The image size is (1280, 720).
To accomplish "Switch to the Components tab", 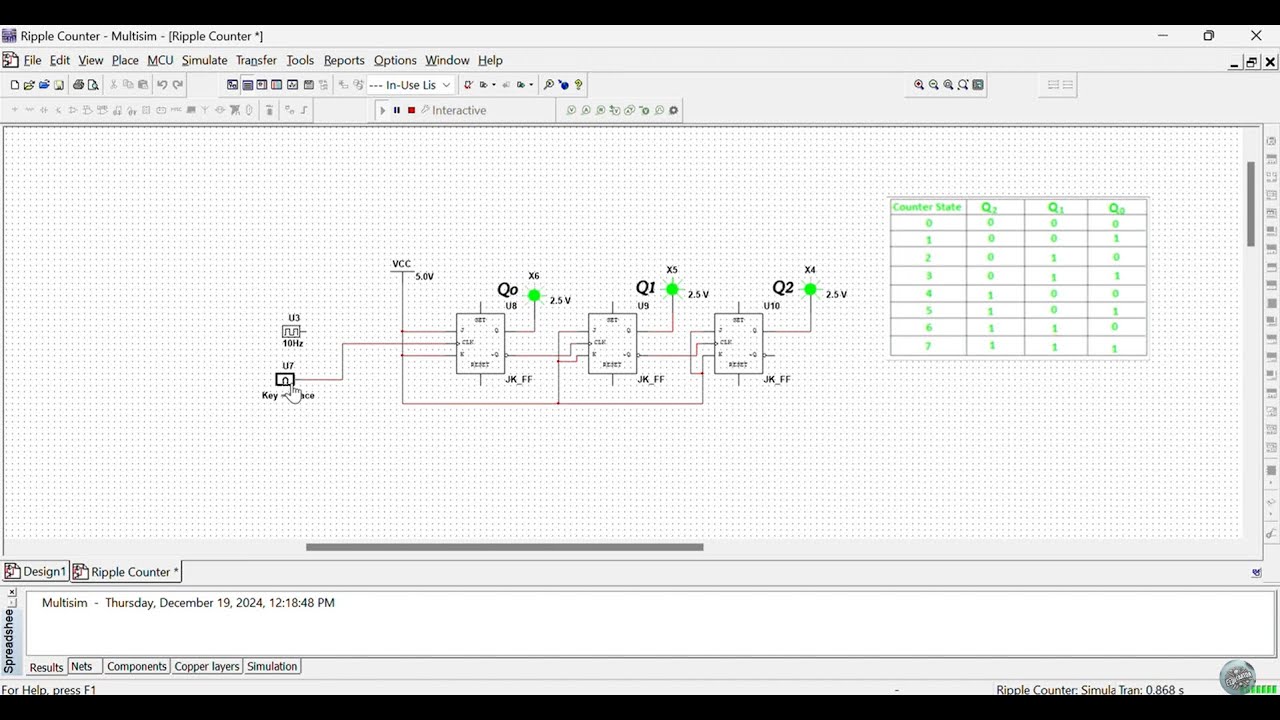I will click(136, 667).
